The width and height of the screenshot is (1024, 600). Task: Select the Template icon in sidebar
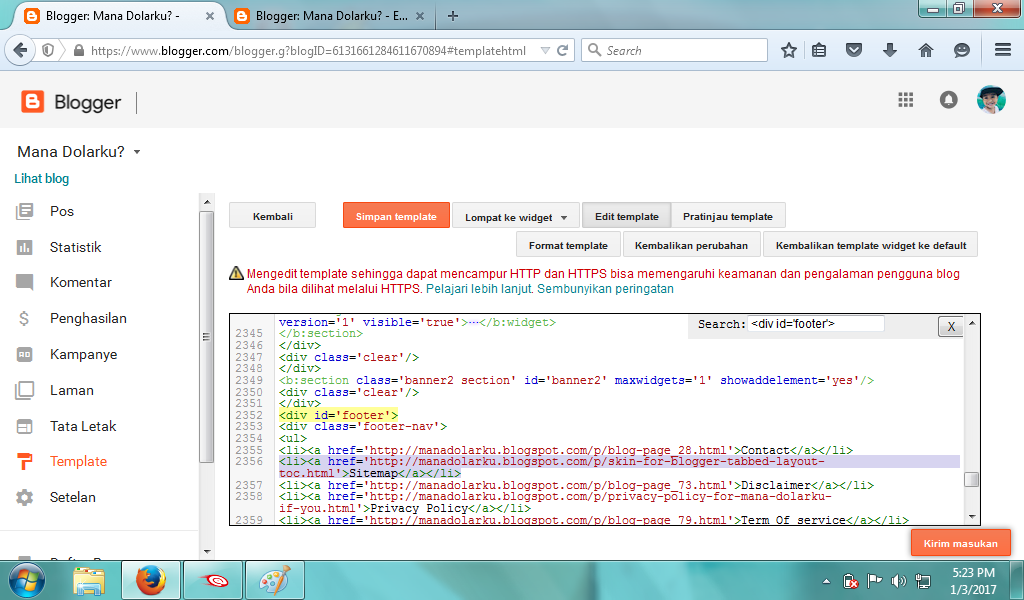24,462
